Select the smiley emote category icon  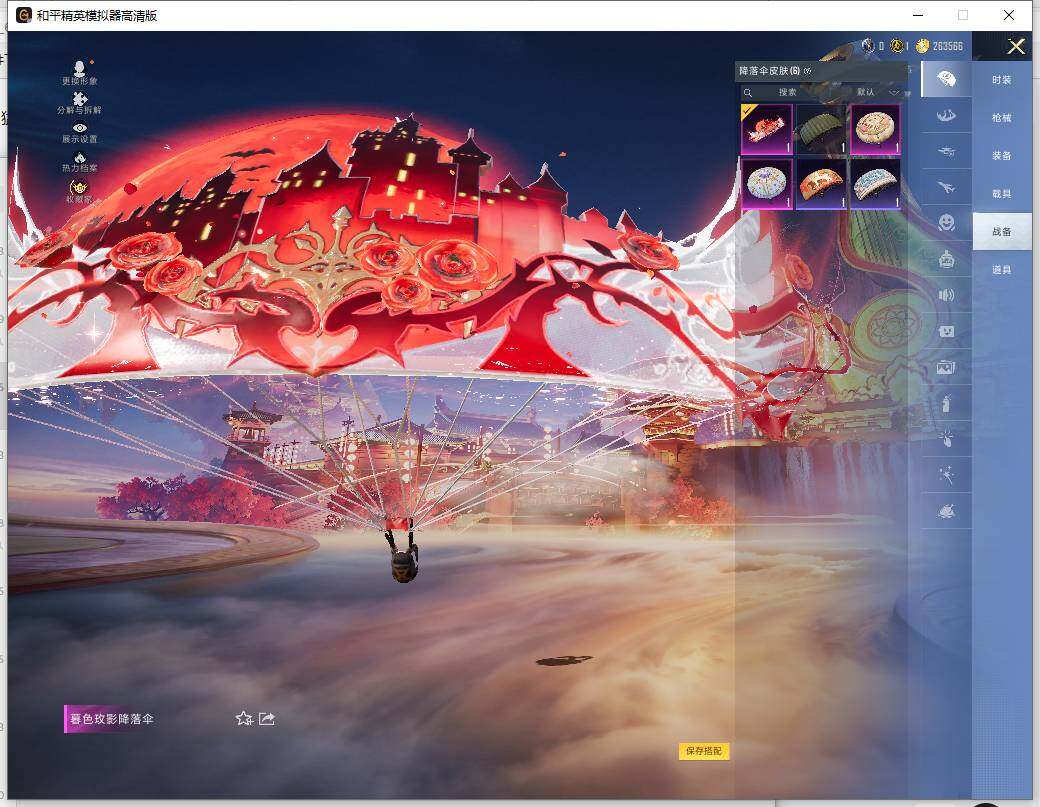946,223
